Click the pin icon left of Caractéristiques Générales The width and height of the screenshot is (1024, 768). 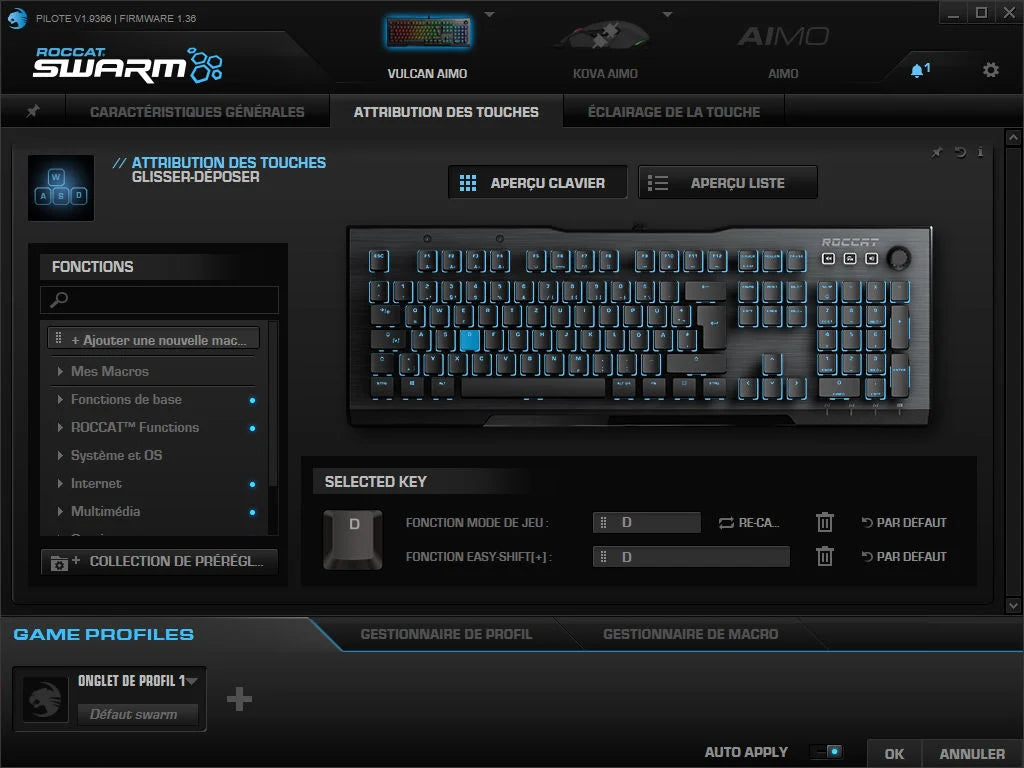click(x=33, y=111)
